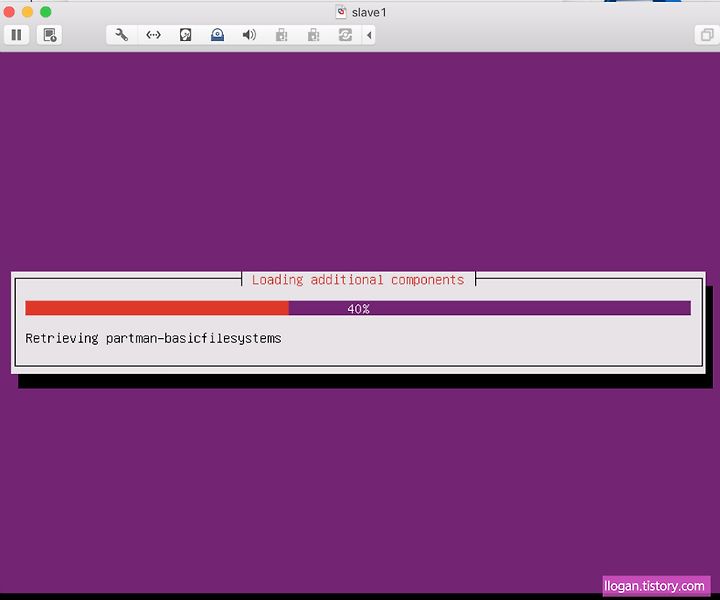Minimize the slave1 window

click(28, 12)
